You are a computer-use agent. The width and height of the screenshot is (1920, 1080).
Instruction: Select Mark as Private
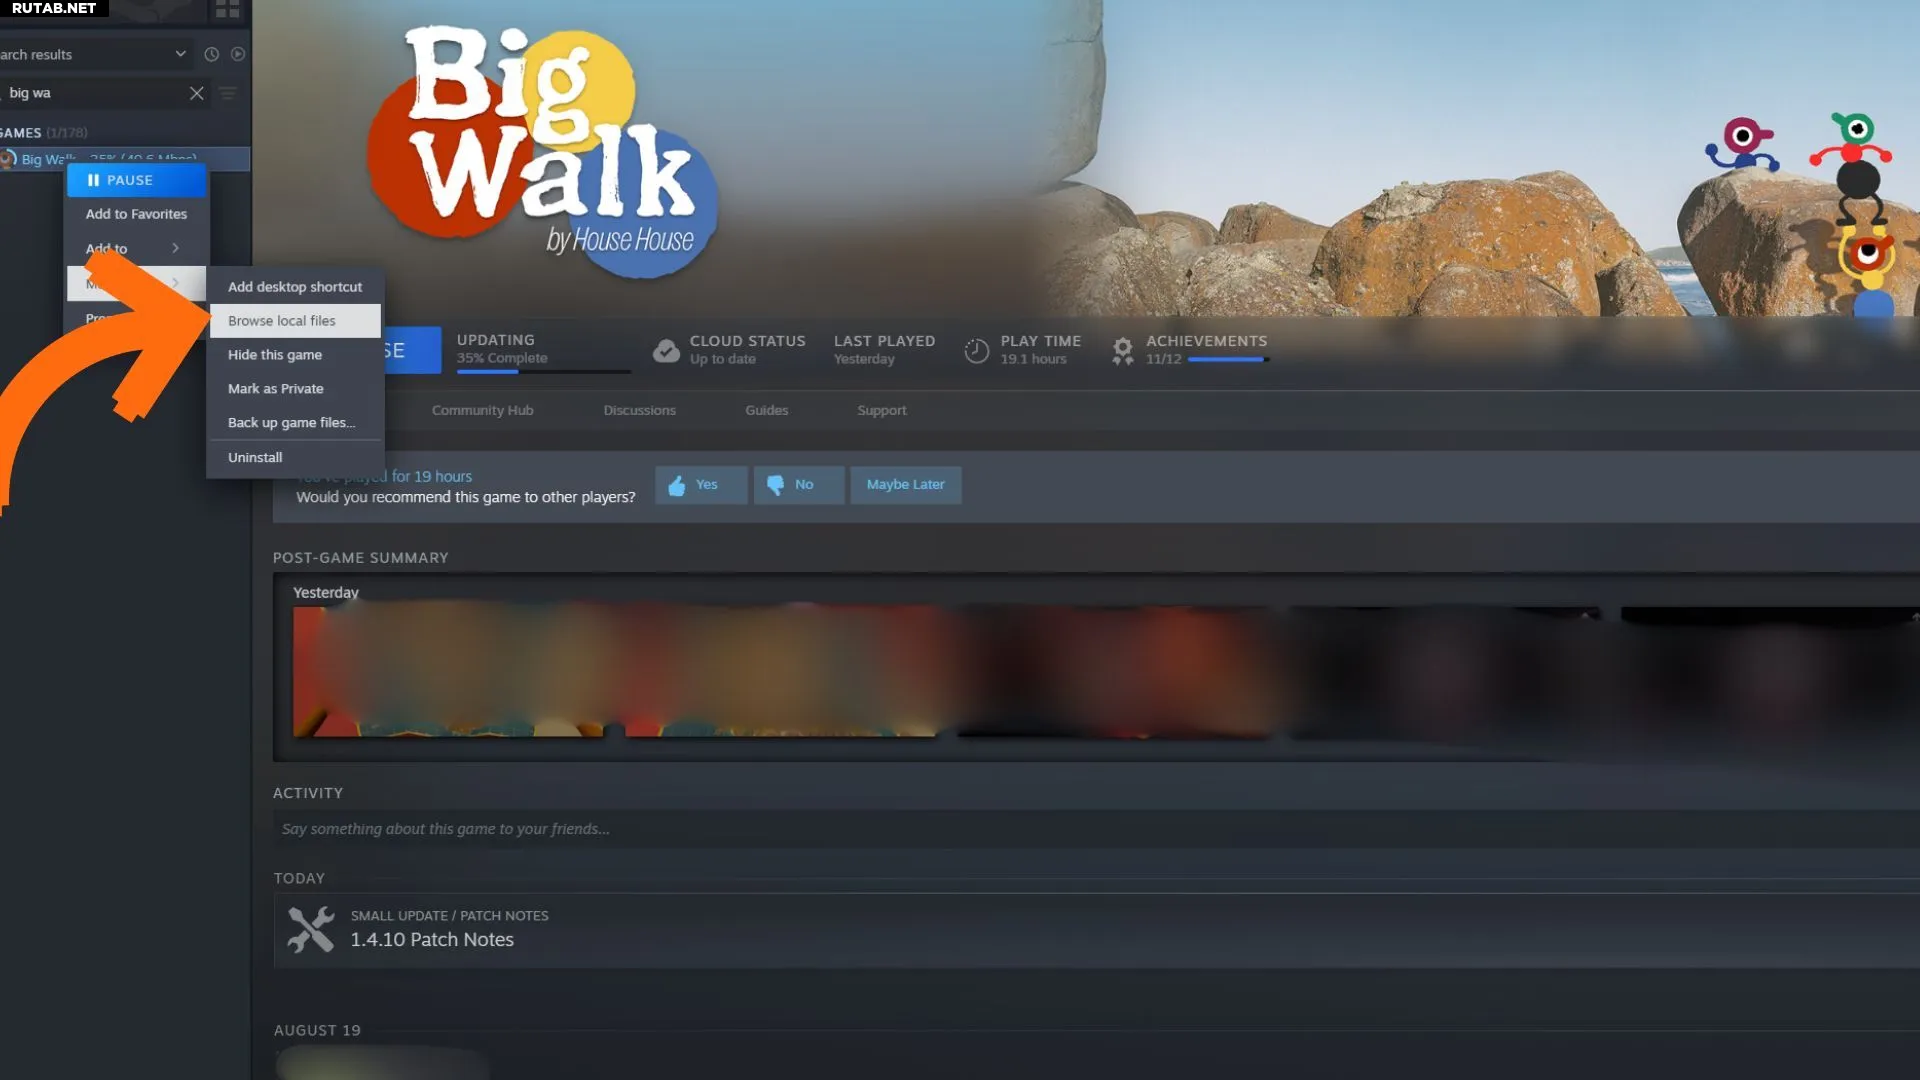click(x=295, y=389)
